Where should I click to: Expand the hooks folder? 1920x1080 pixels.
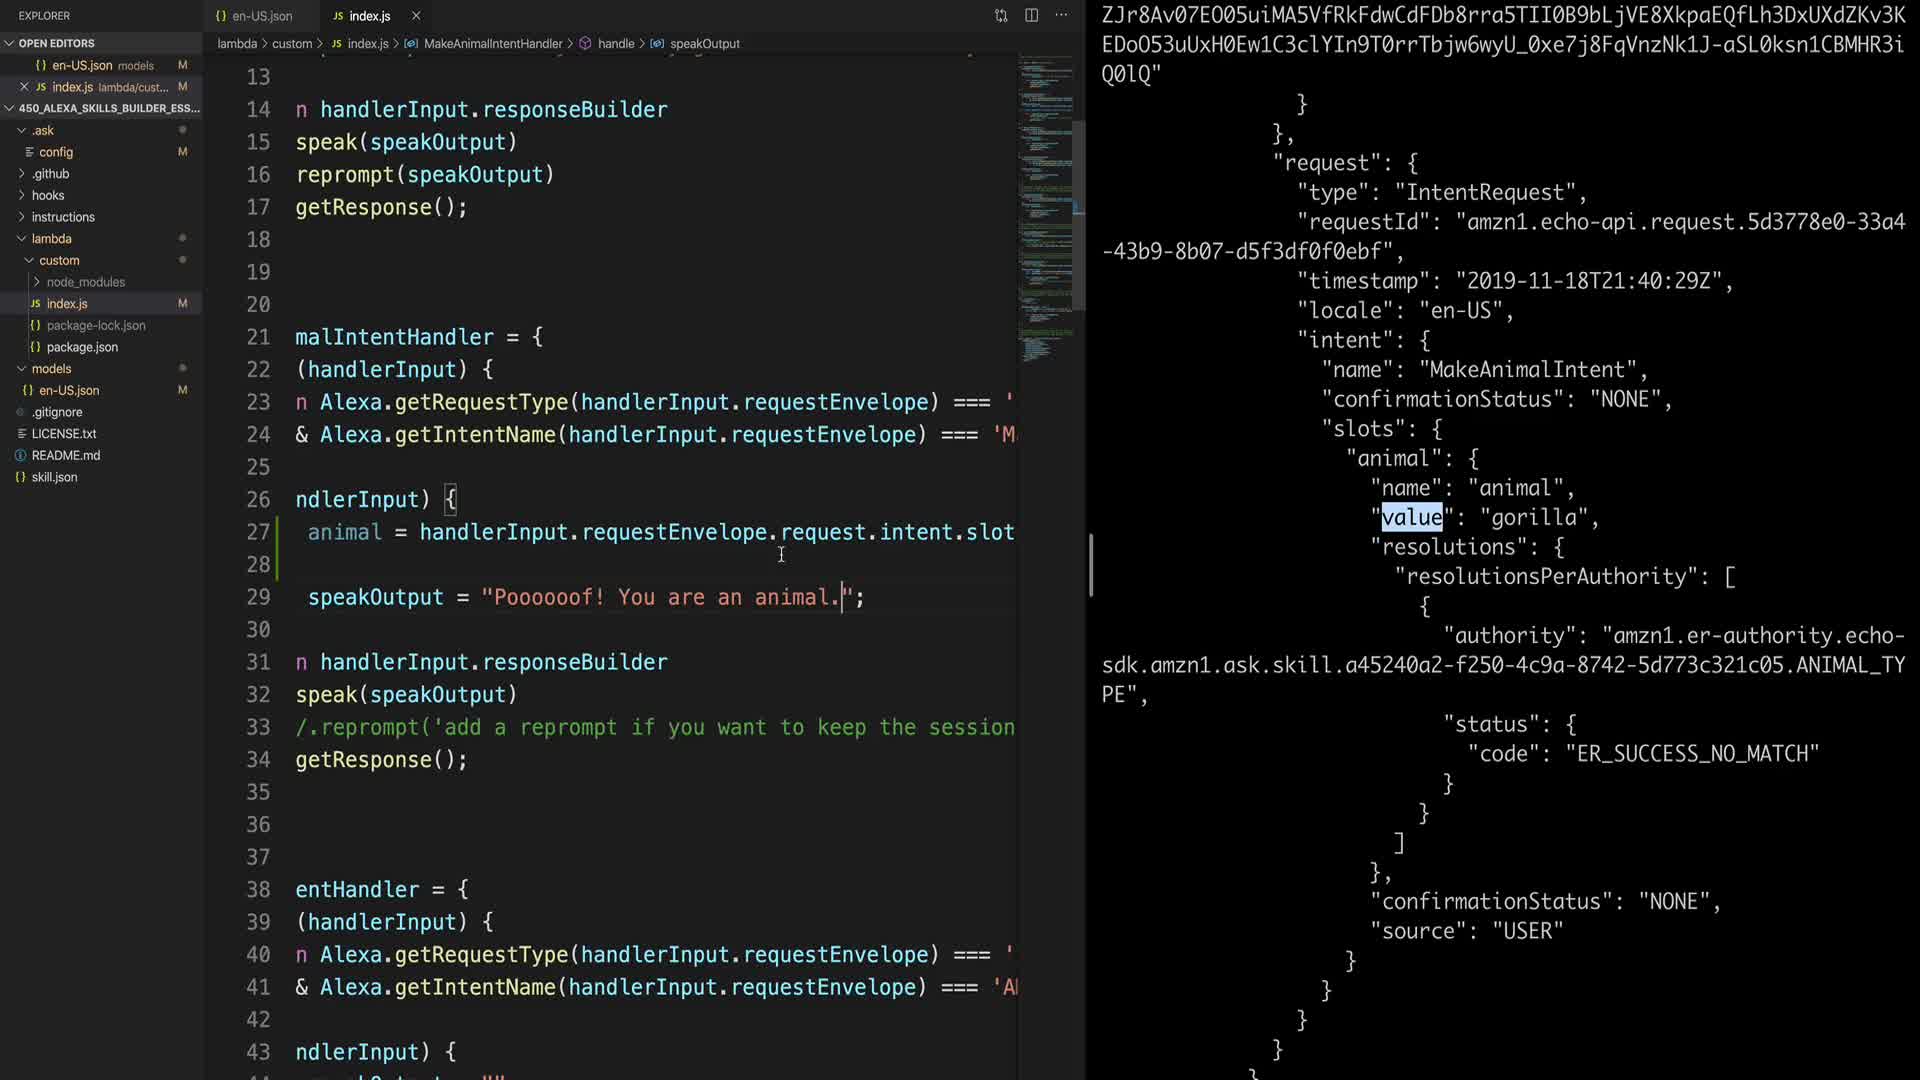[22, 195]
